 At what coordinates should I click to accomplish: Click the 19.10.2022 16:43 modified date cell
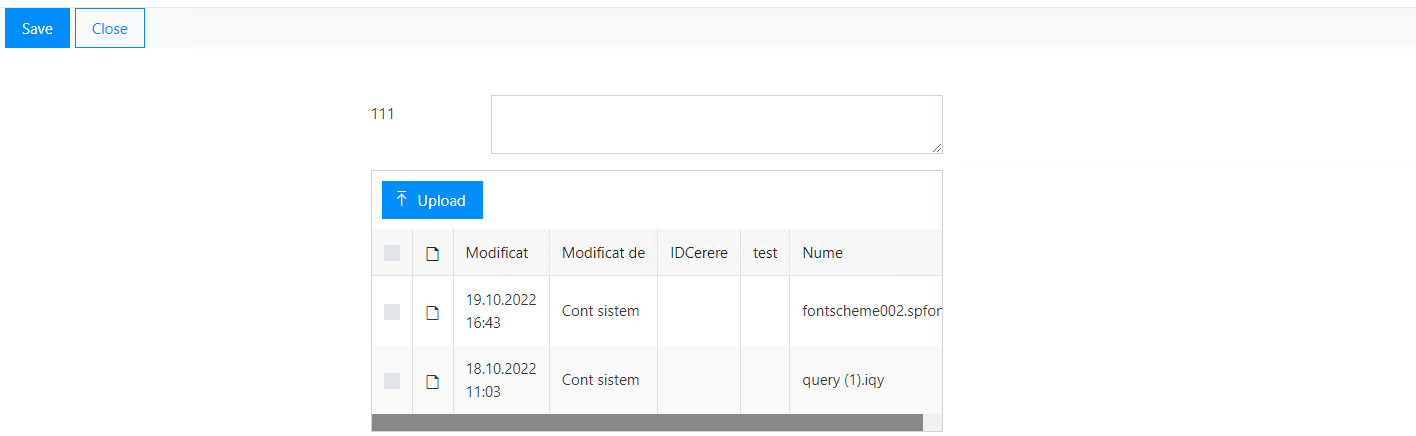501,311
